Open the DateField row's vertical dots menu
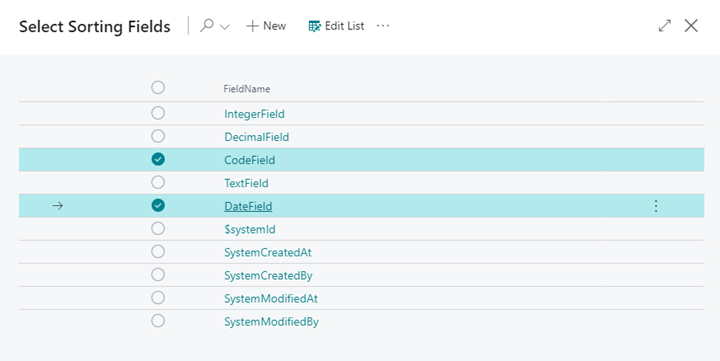Image resolution: width=720 pixels, height=361 pixels. click(x=656, y=206)
